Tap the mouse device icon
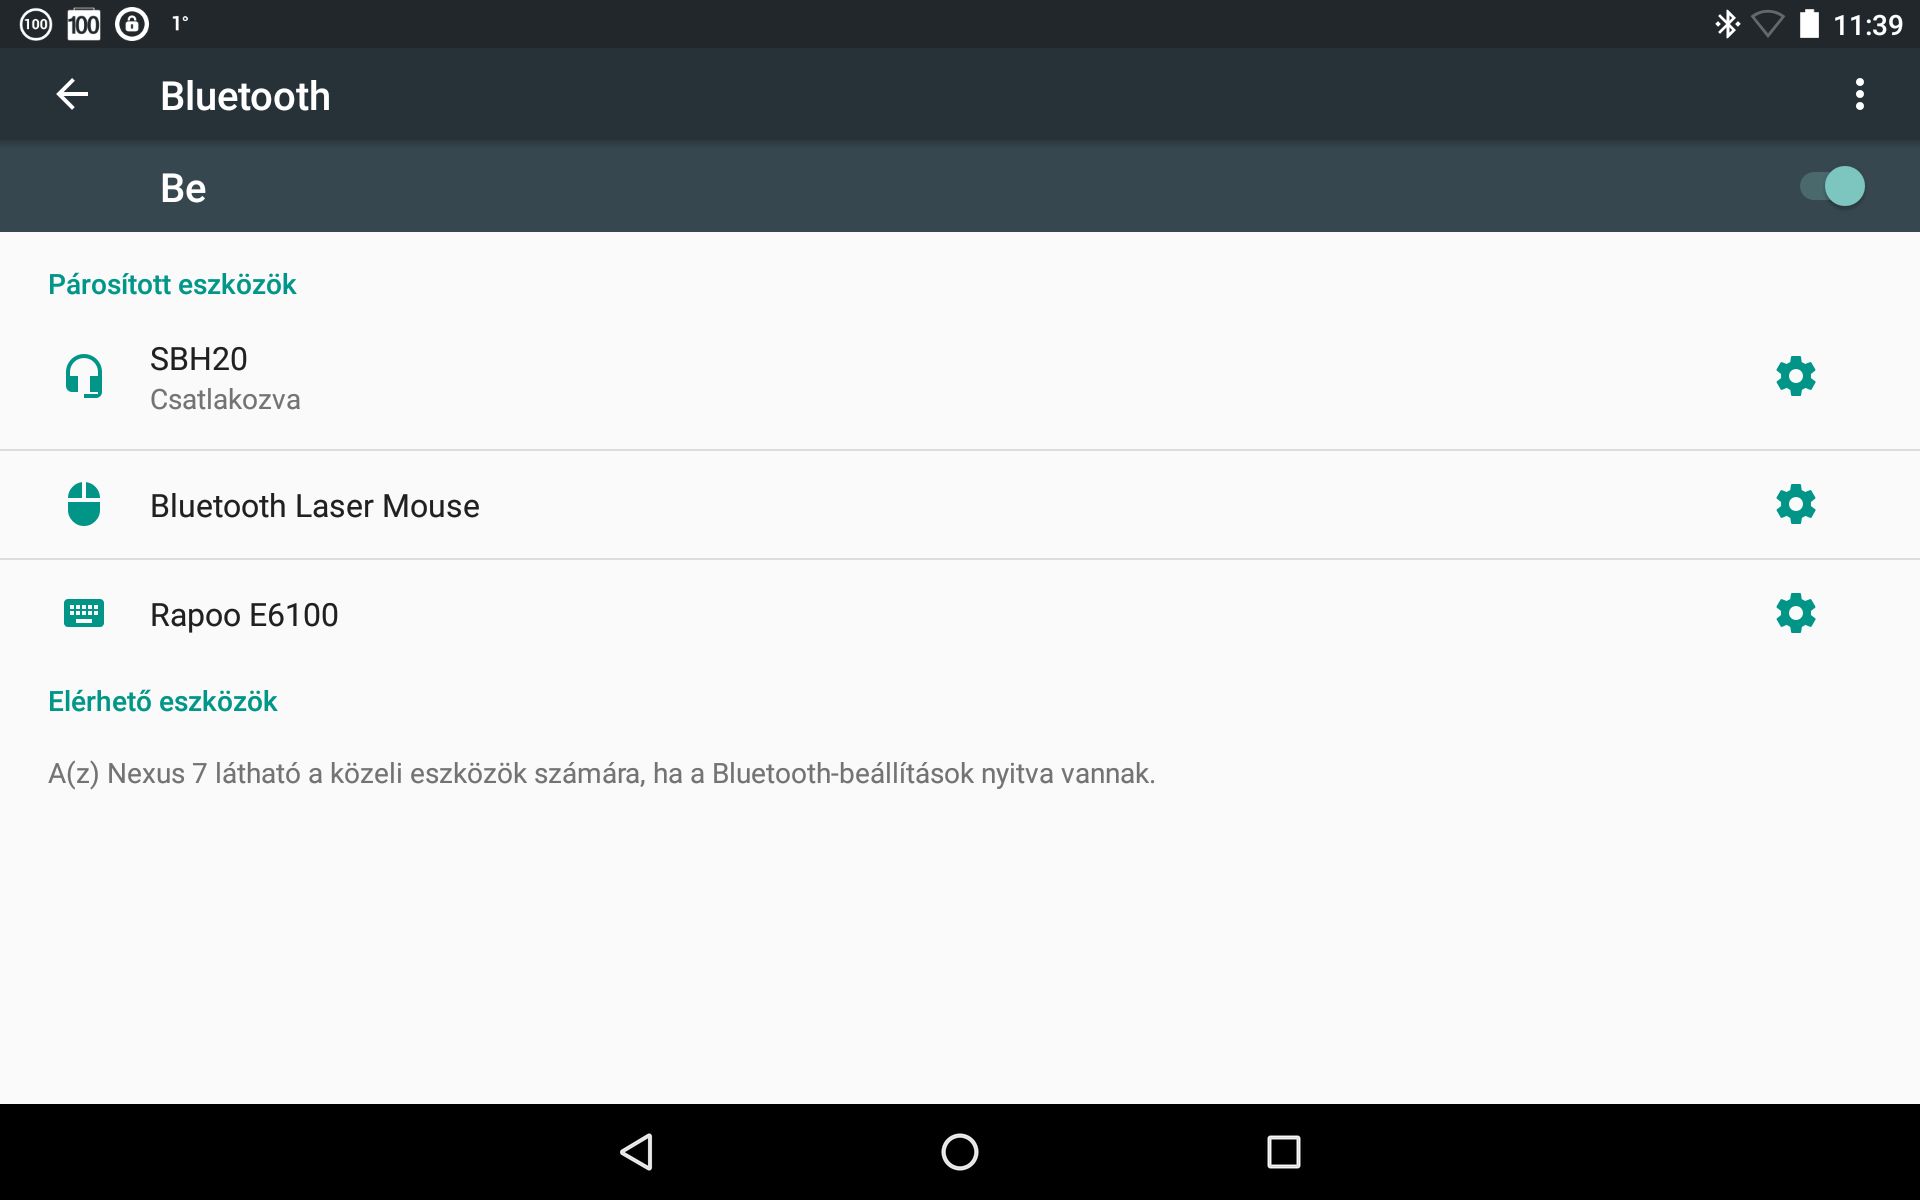The height and width of the screenshot is (1200, 1920). (84, 505)
